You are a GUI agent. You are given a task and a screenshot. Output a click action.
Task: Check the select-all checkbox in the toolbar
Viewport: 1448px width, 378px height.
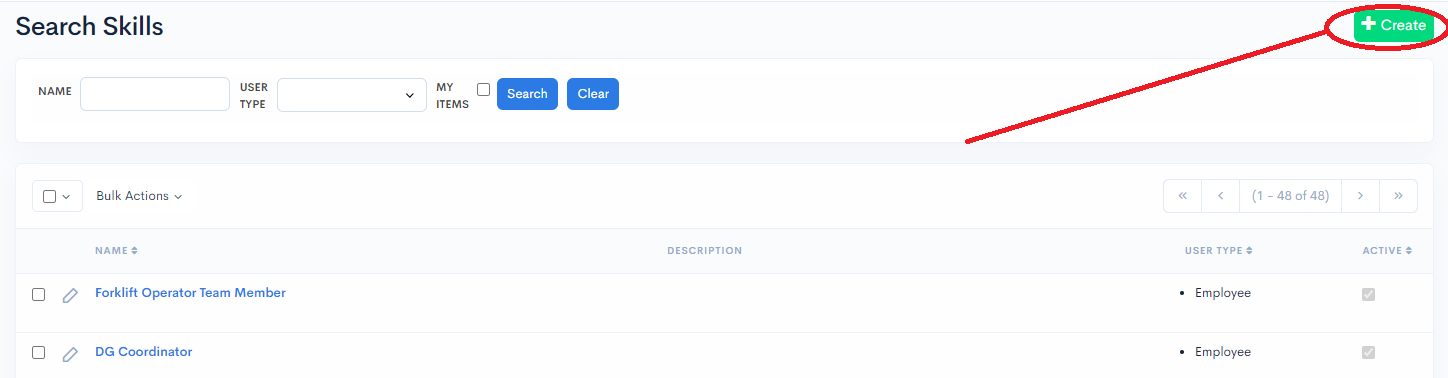[x=49, y=197]
